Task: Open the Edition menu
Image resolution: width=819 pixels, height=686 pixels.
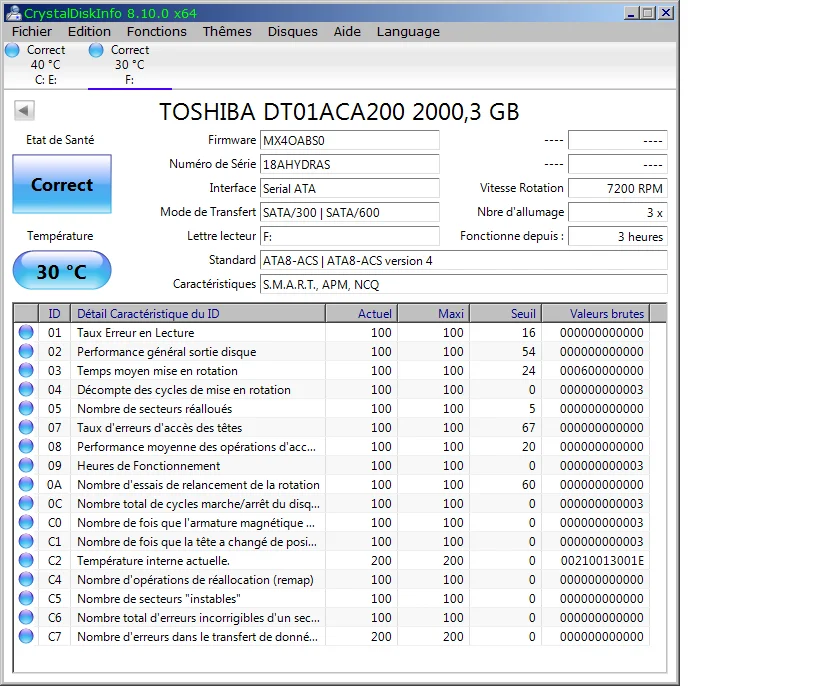Action: (x=89, y=31)
